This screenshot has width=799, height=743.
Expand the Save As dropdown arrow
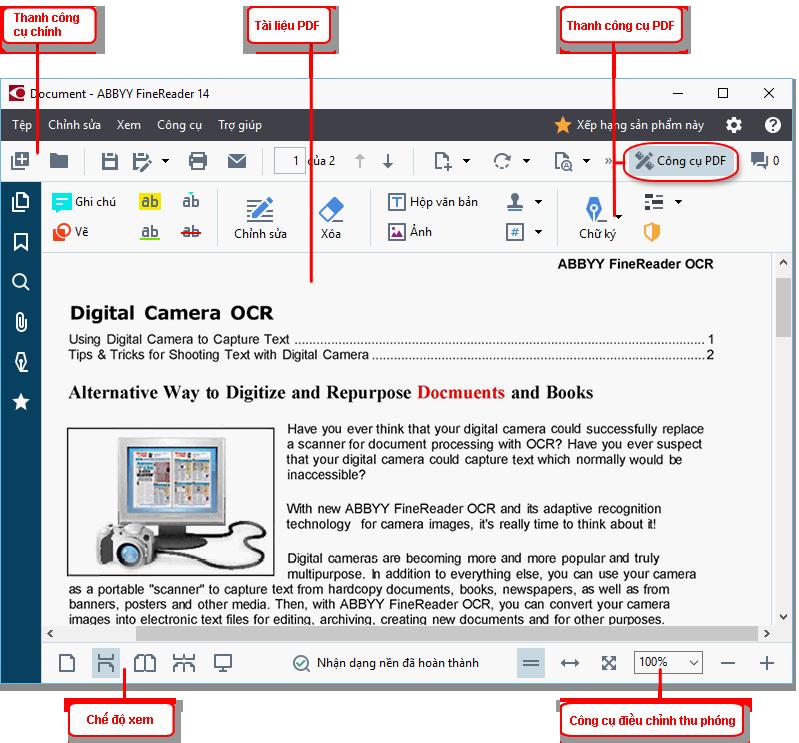[166, 161]
